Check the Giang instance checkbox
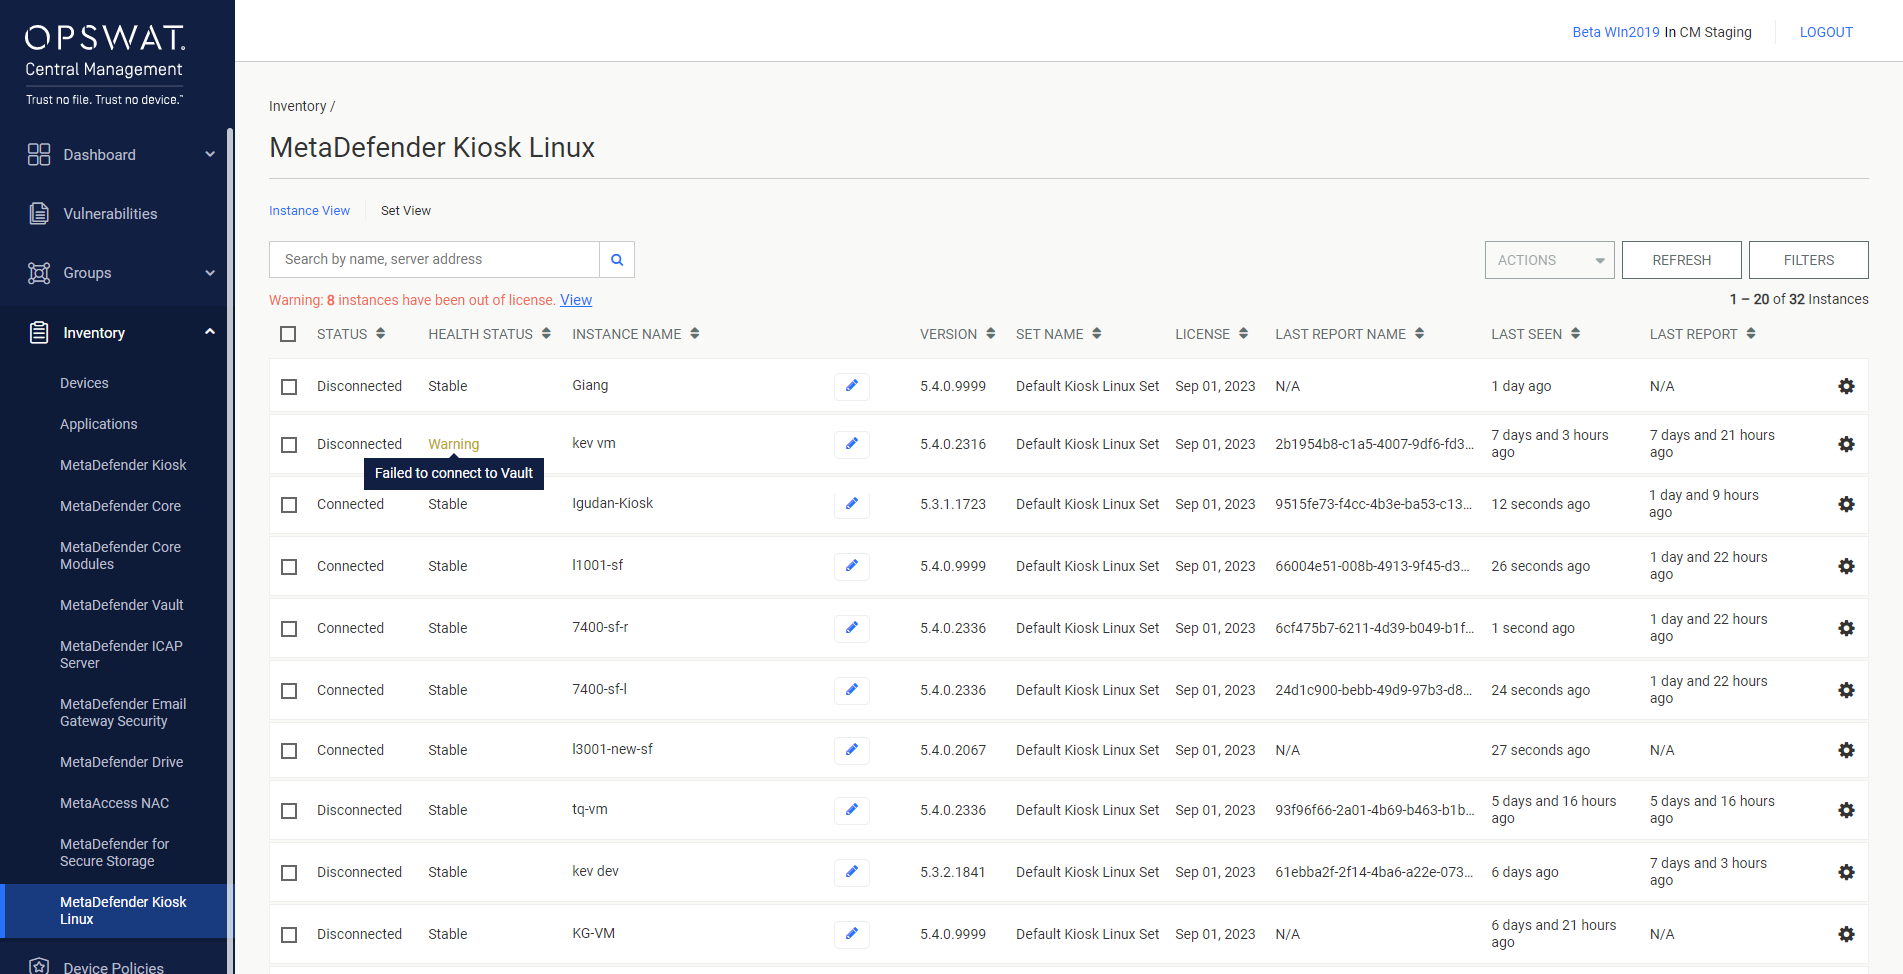Viewport: 1903px width, 974px height. pos(289,387)
